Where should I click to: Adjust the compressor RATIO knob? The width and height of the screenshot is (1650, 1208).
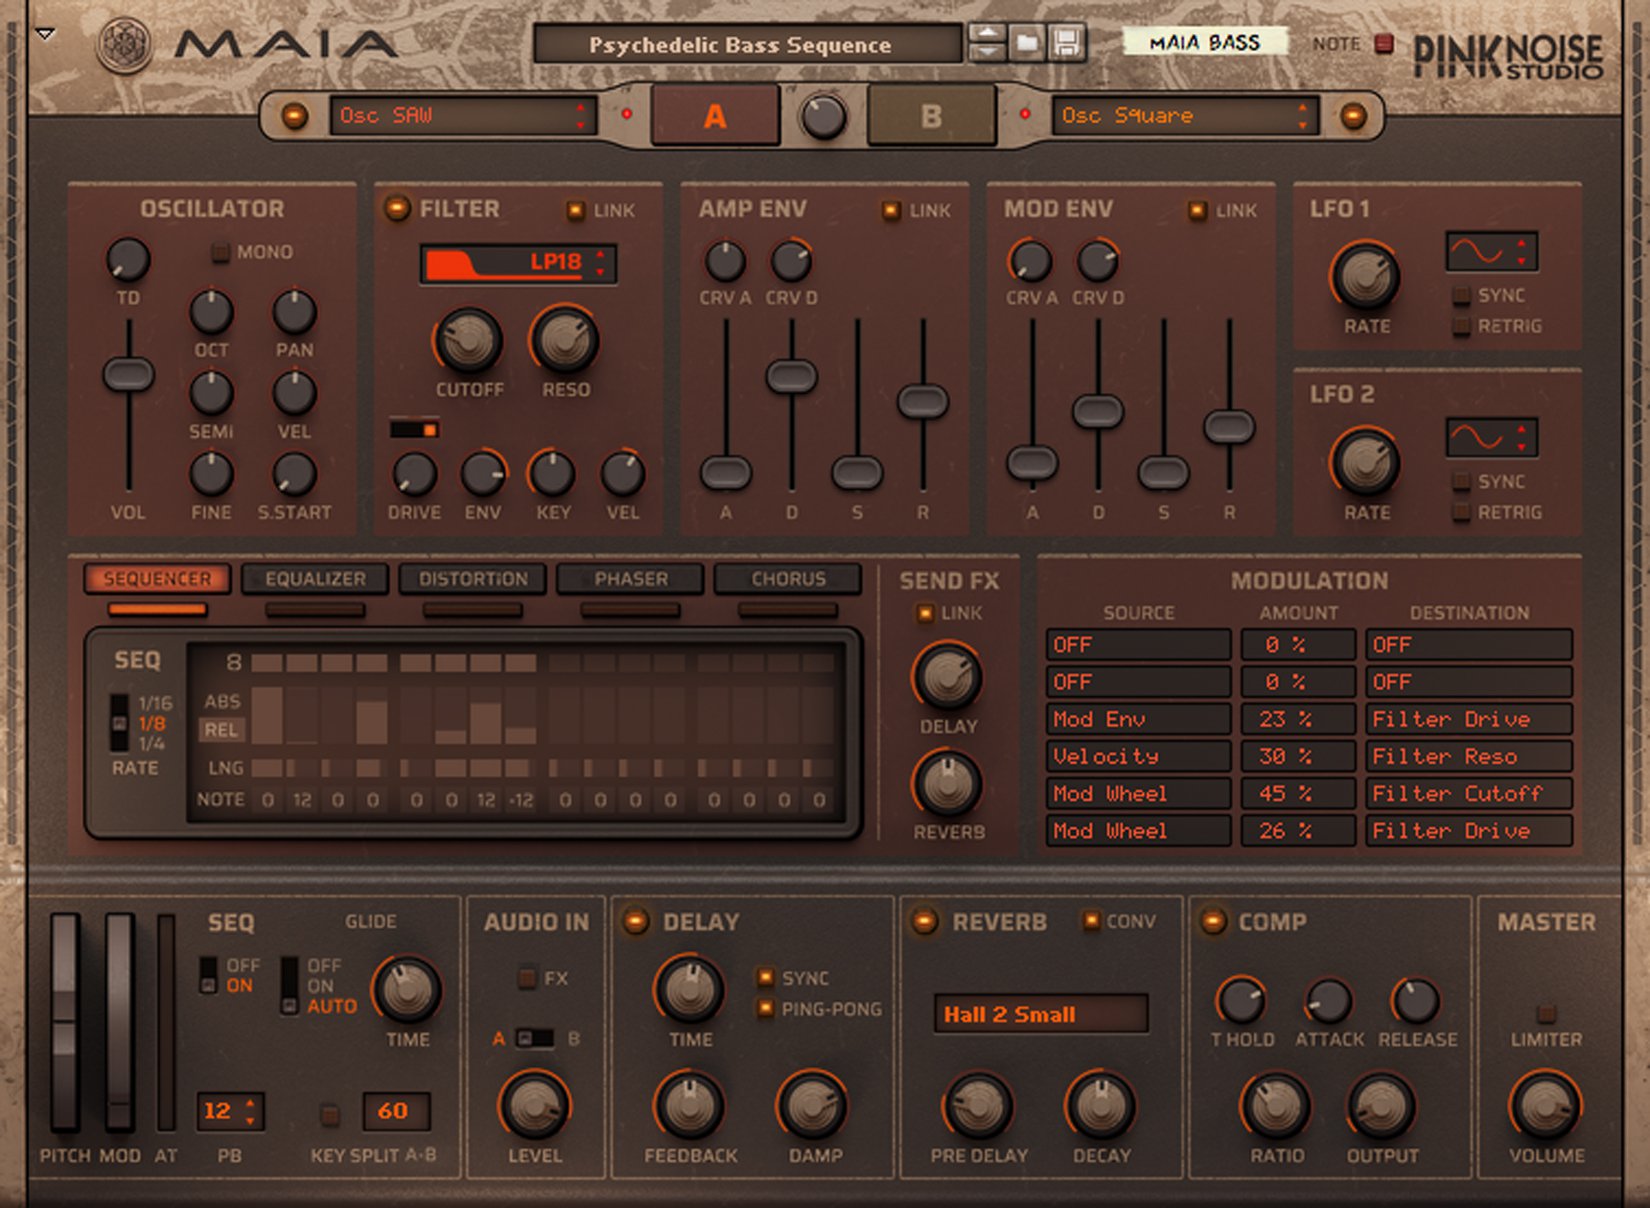click(x=1275, y=1106)
